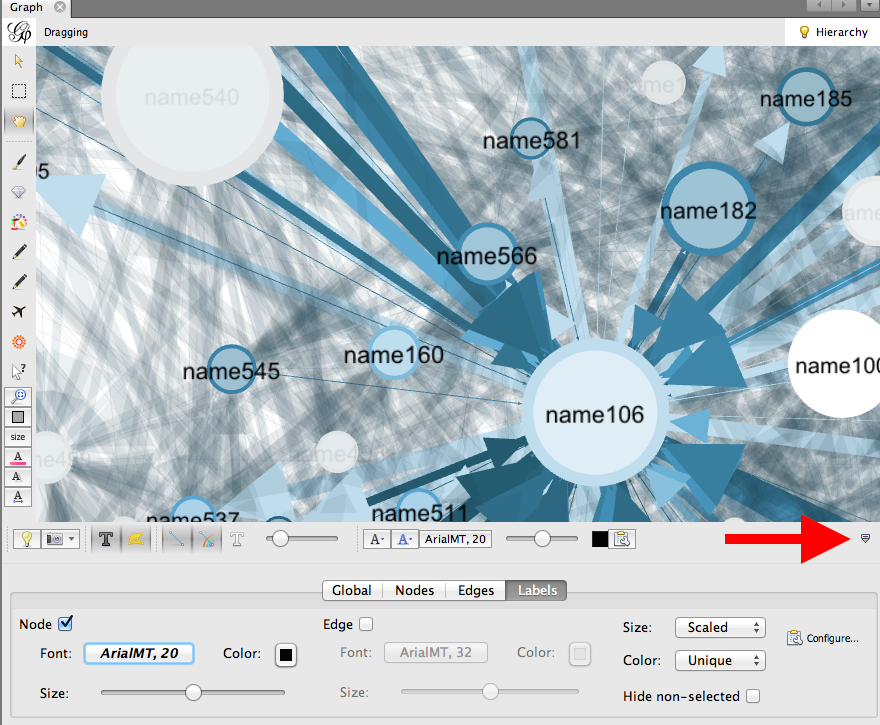880x725 pixels.
Task: Click the black node label color swatch
Action: coord(286,655)
